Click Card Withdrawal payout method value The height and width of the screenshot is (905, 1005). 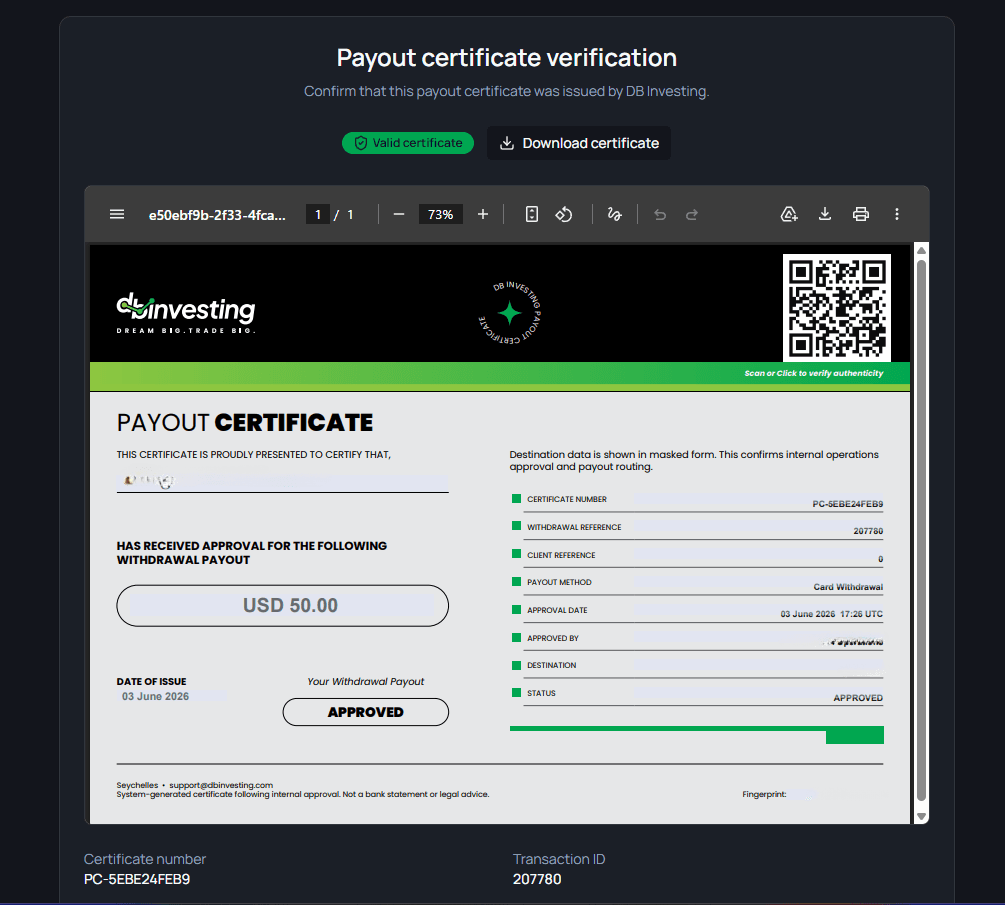[x=848, y=586]
